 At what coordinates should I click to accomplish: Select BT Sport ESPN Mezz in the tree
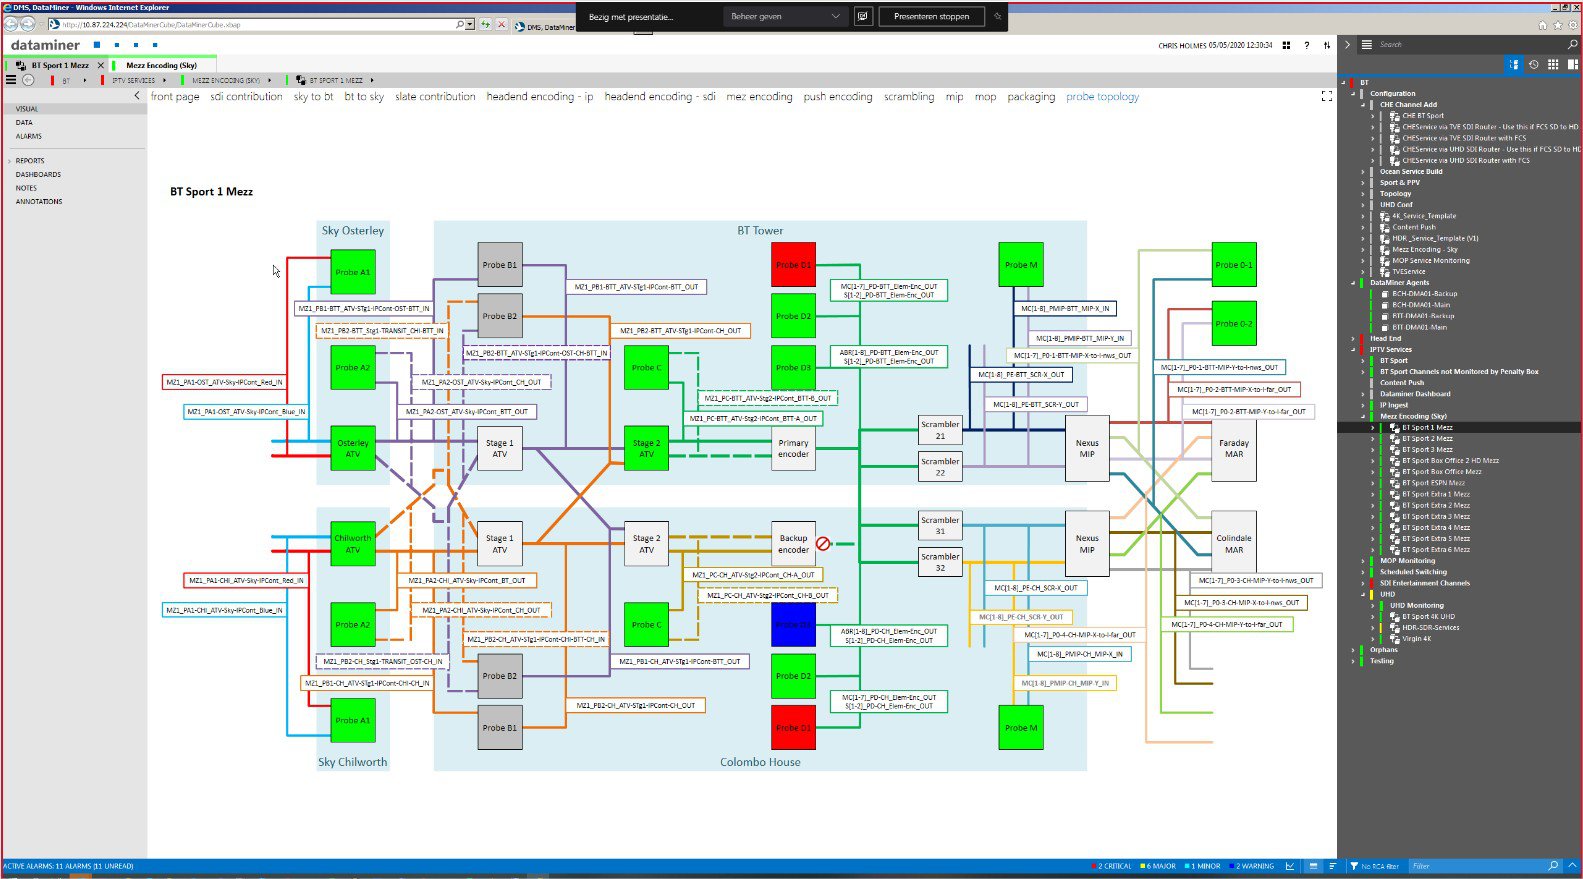point(1433,483)
